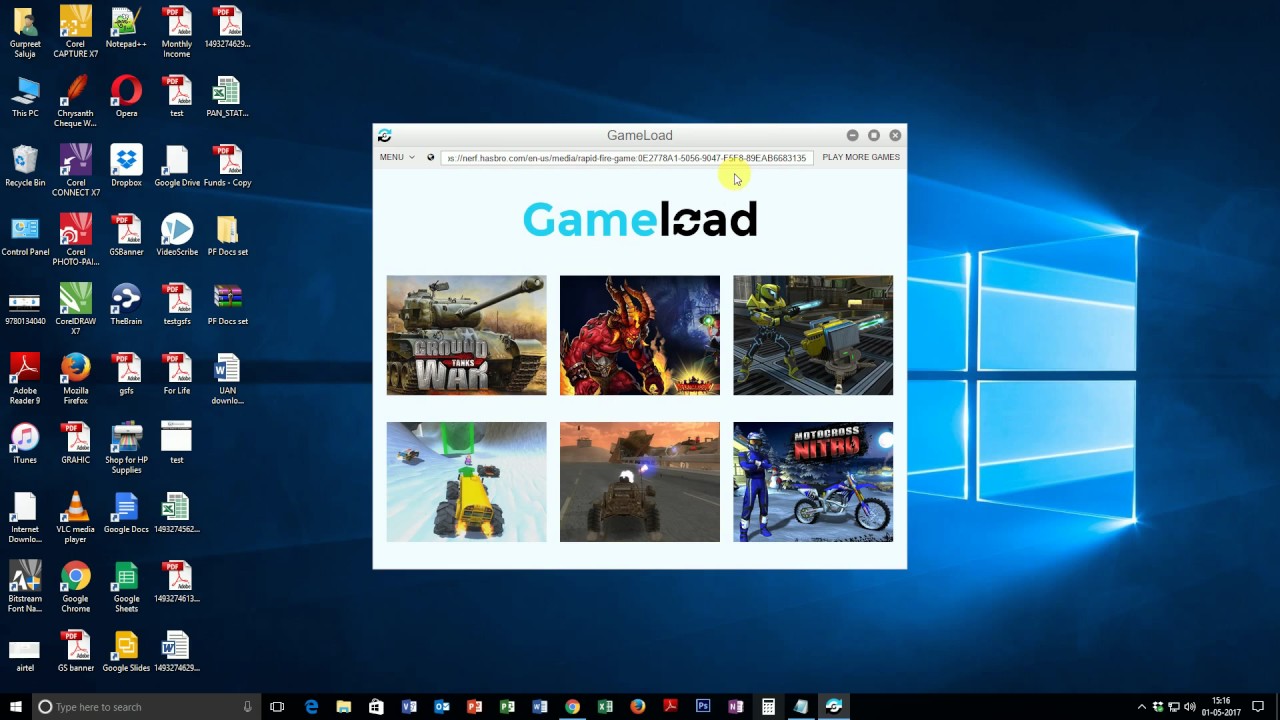Click the taskbar clock showing 15:16
The image size is (1280, 720).
point(1221,707)
